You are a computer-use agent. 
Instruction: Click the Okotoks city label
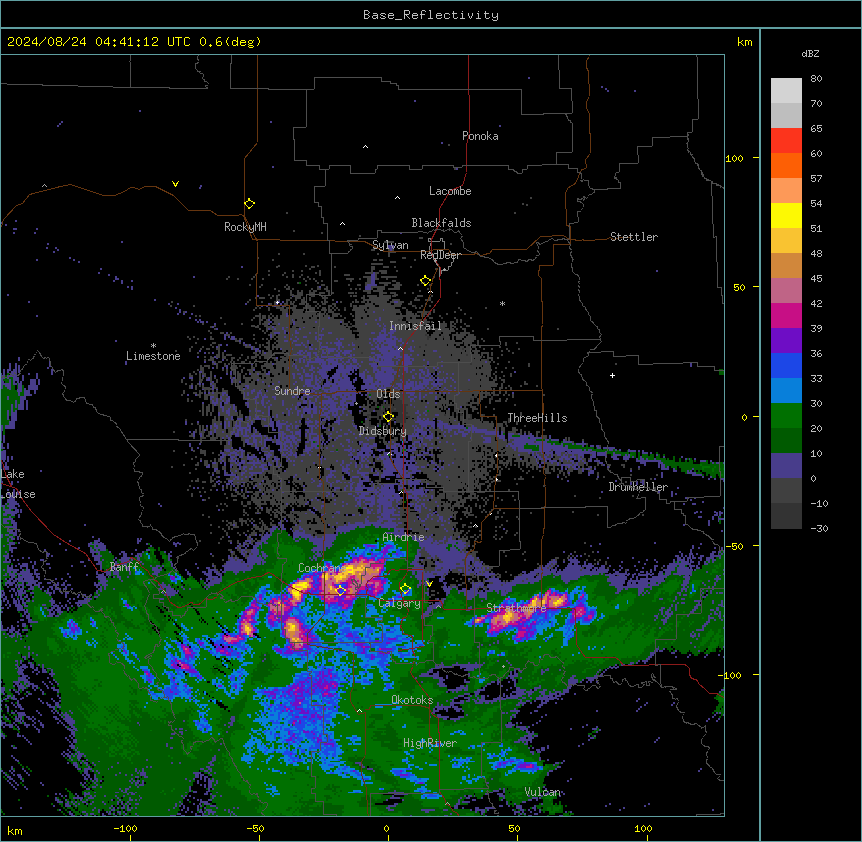pyautogui.click(x=412, y=700)
